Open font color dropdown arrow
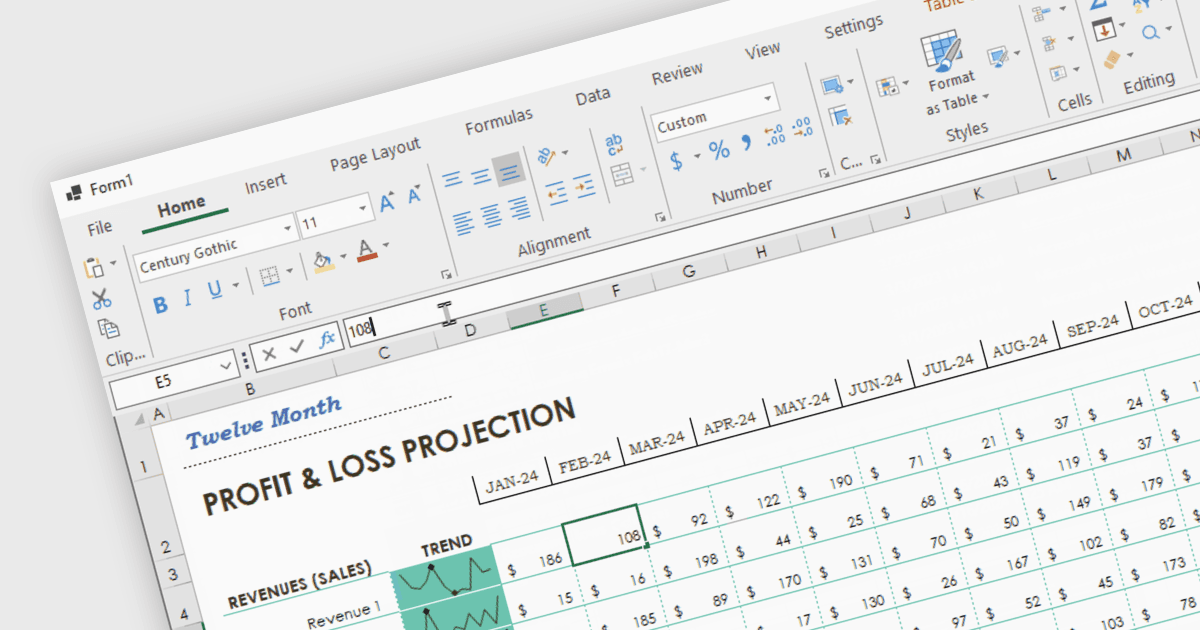 (386, 245)
